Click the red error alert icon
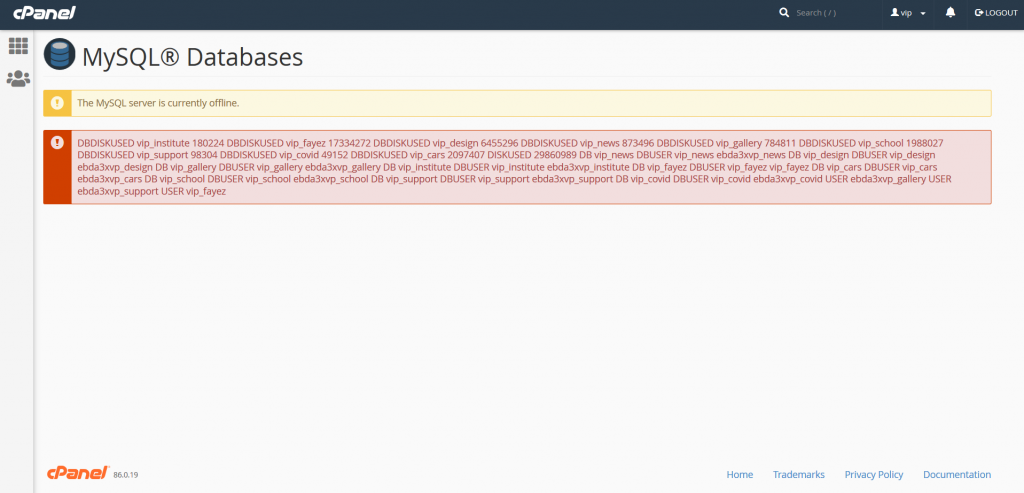The image size is (1024, 493). click(57, 141)
